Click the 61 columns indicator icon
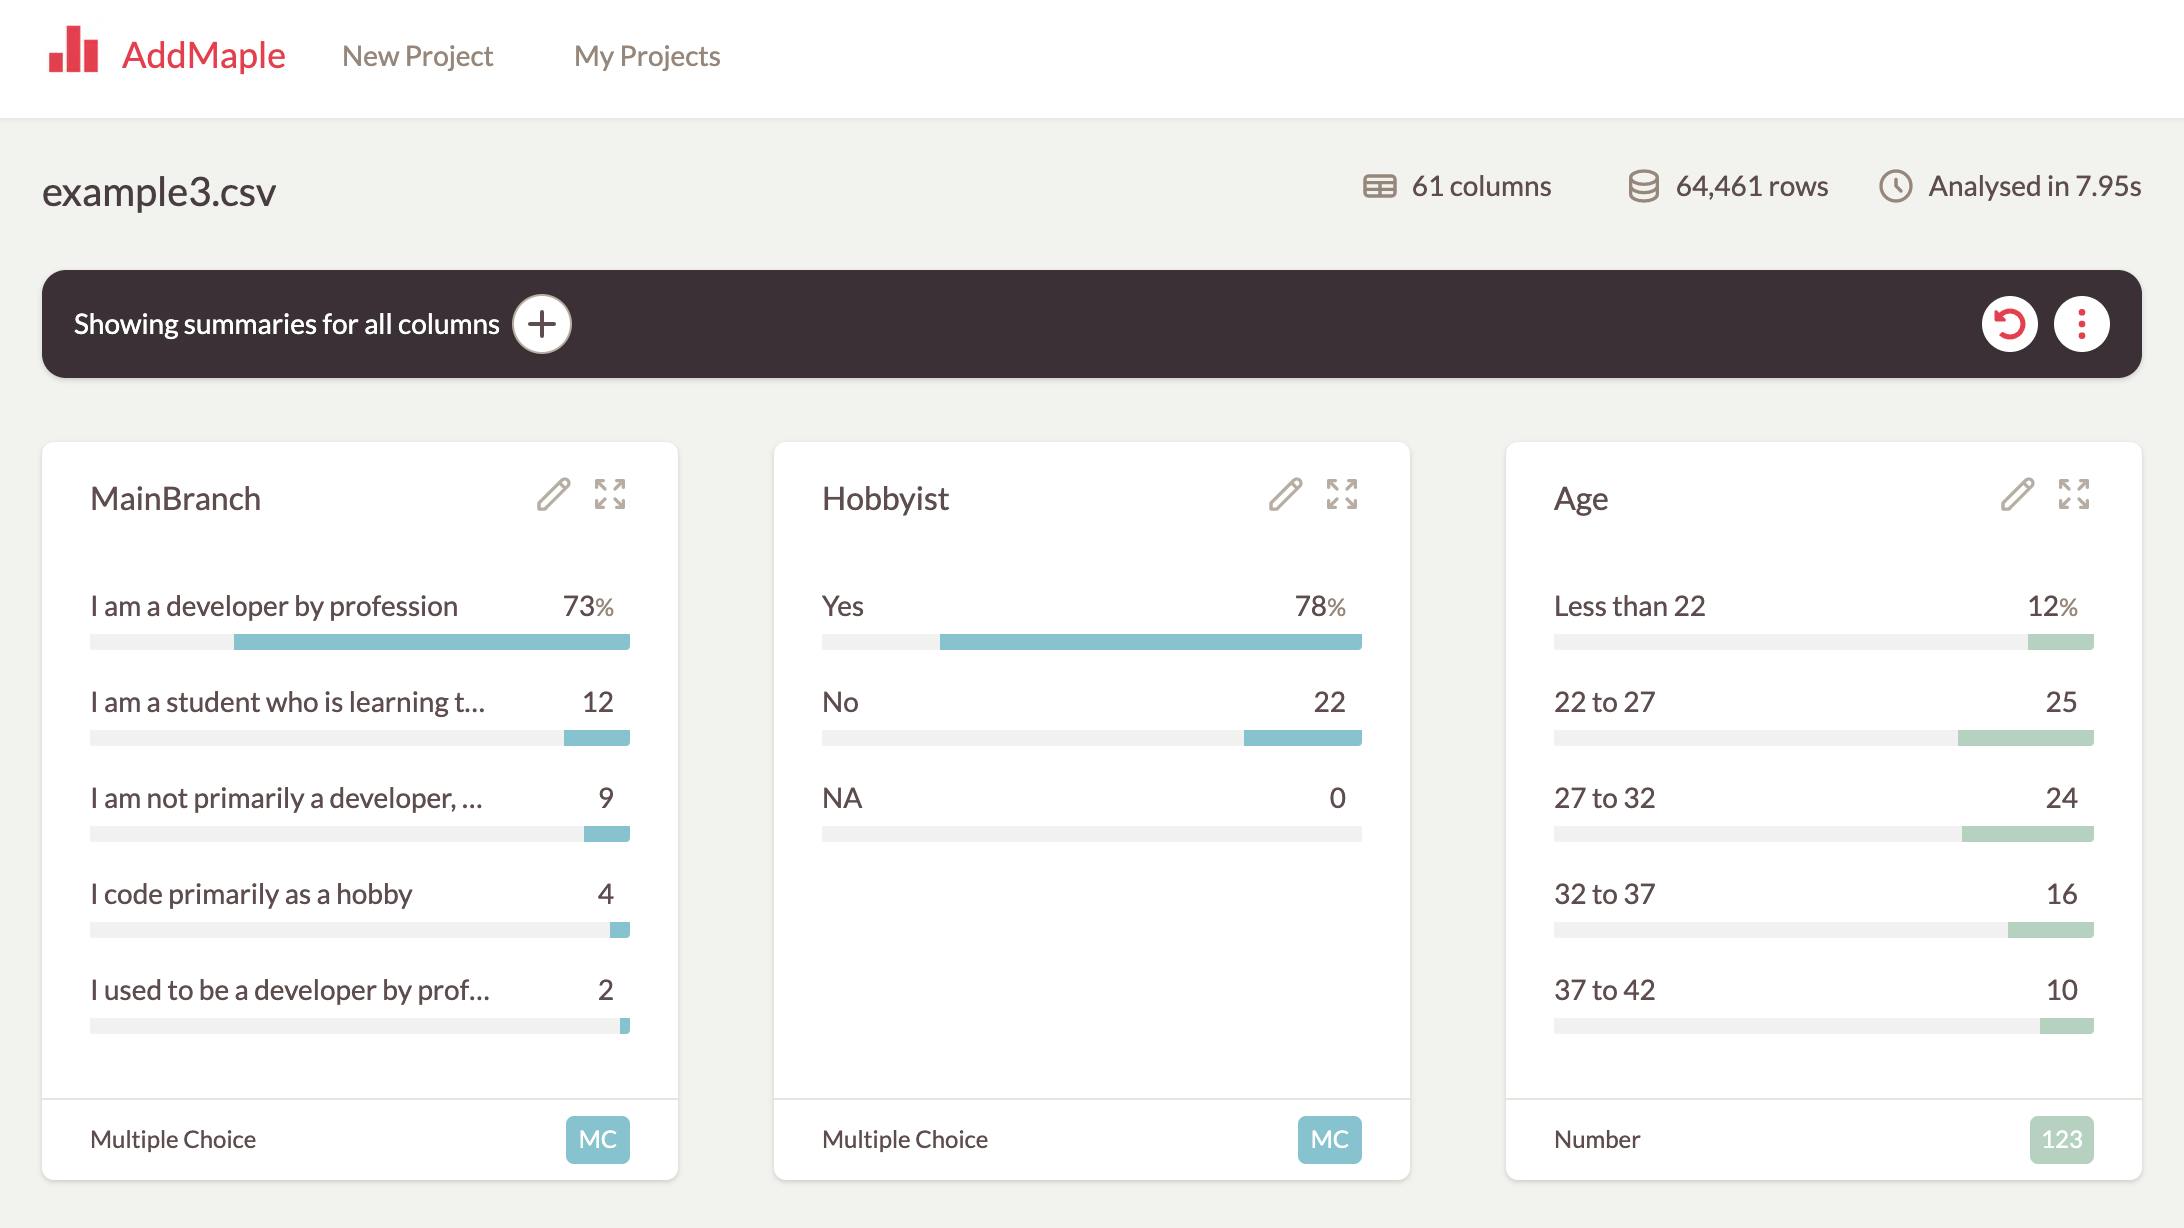 (1378, 186)
